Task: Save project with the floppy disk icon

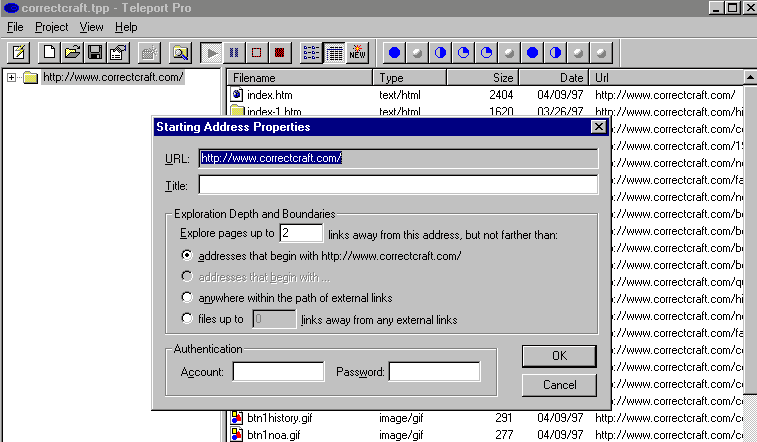Action: click(95, 53)
